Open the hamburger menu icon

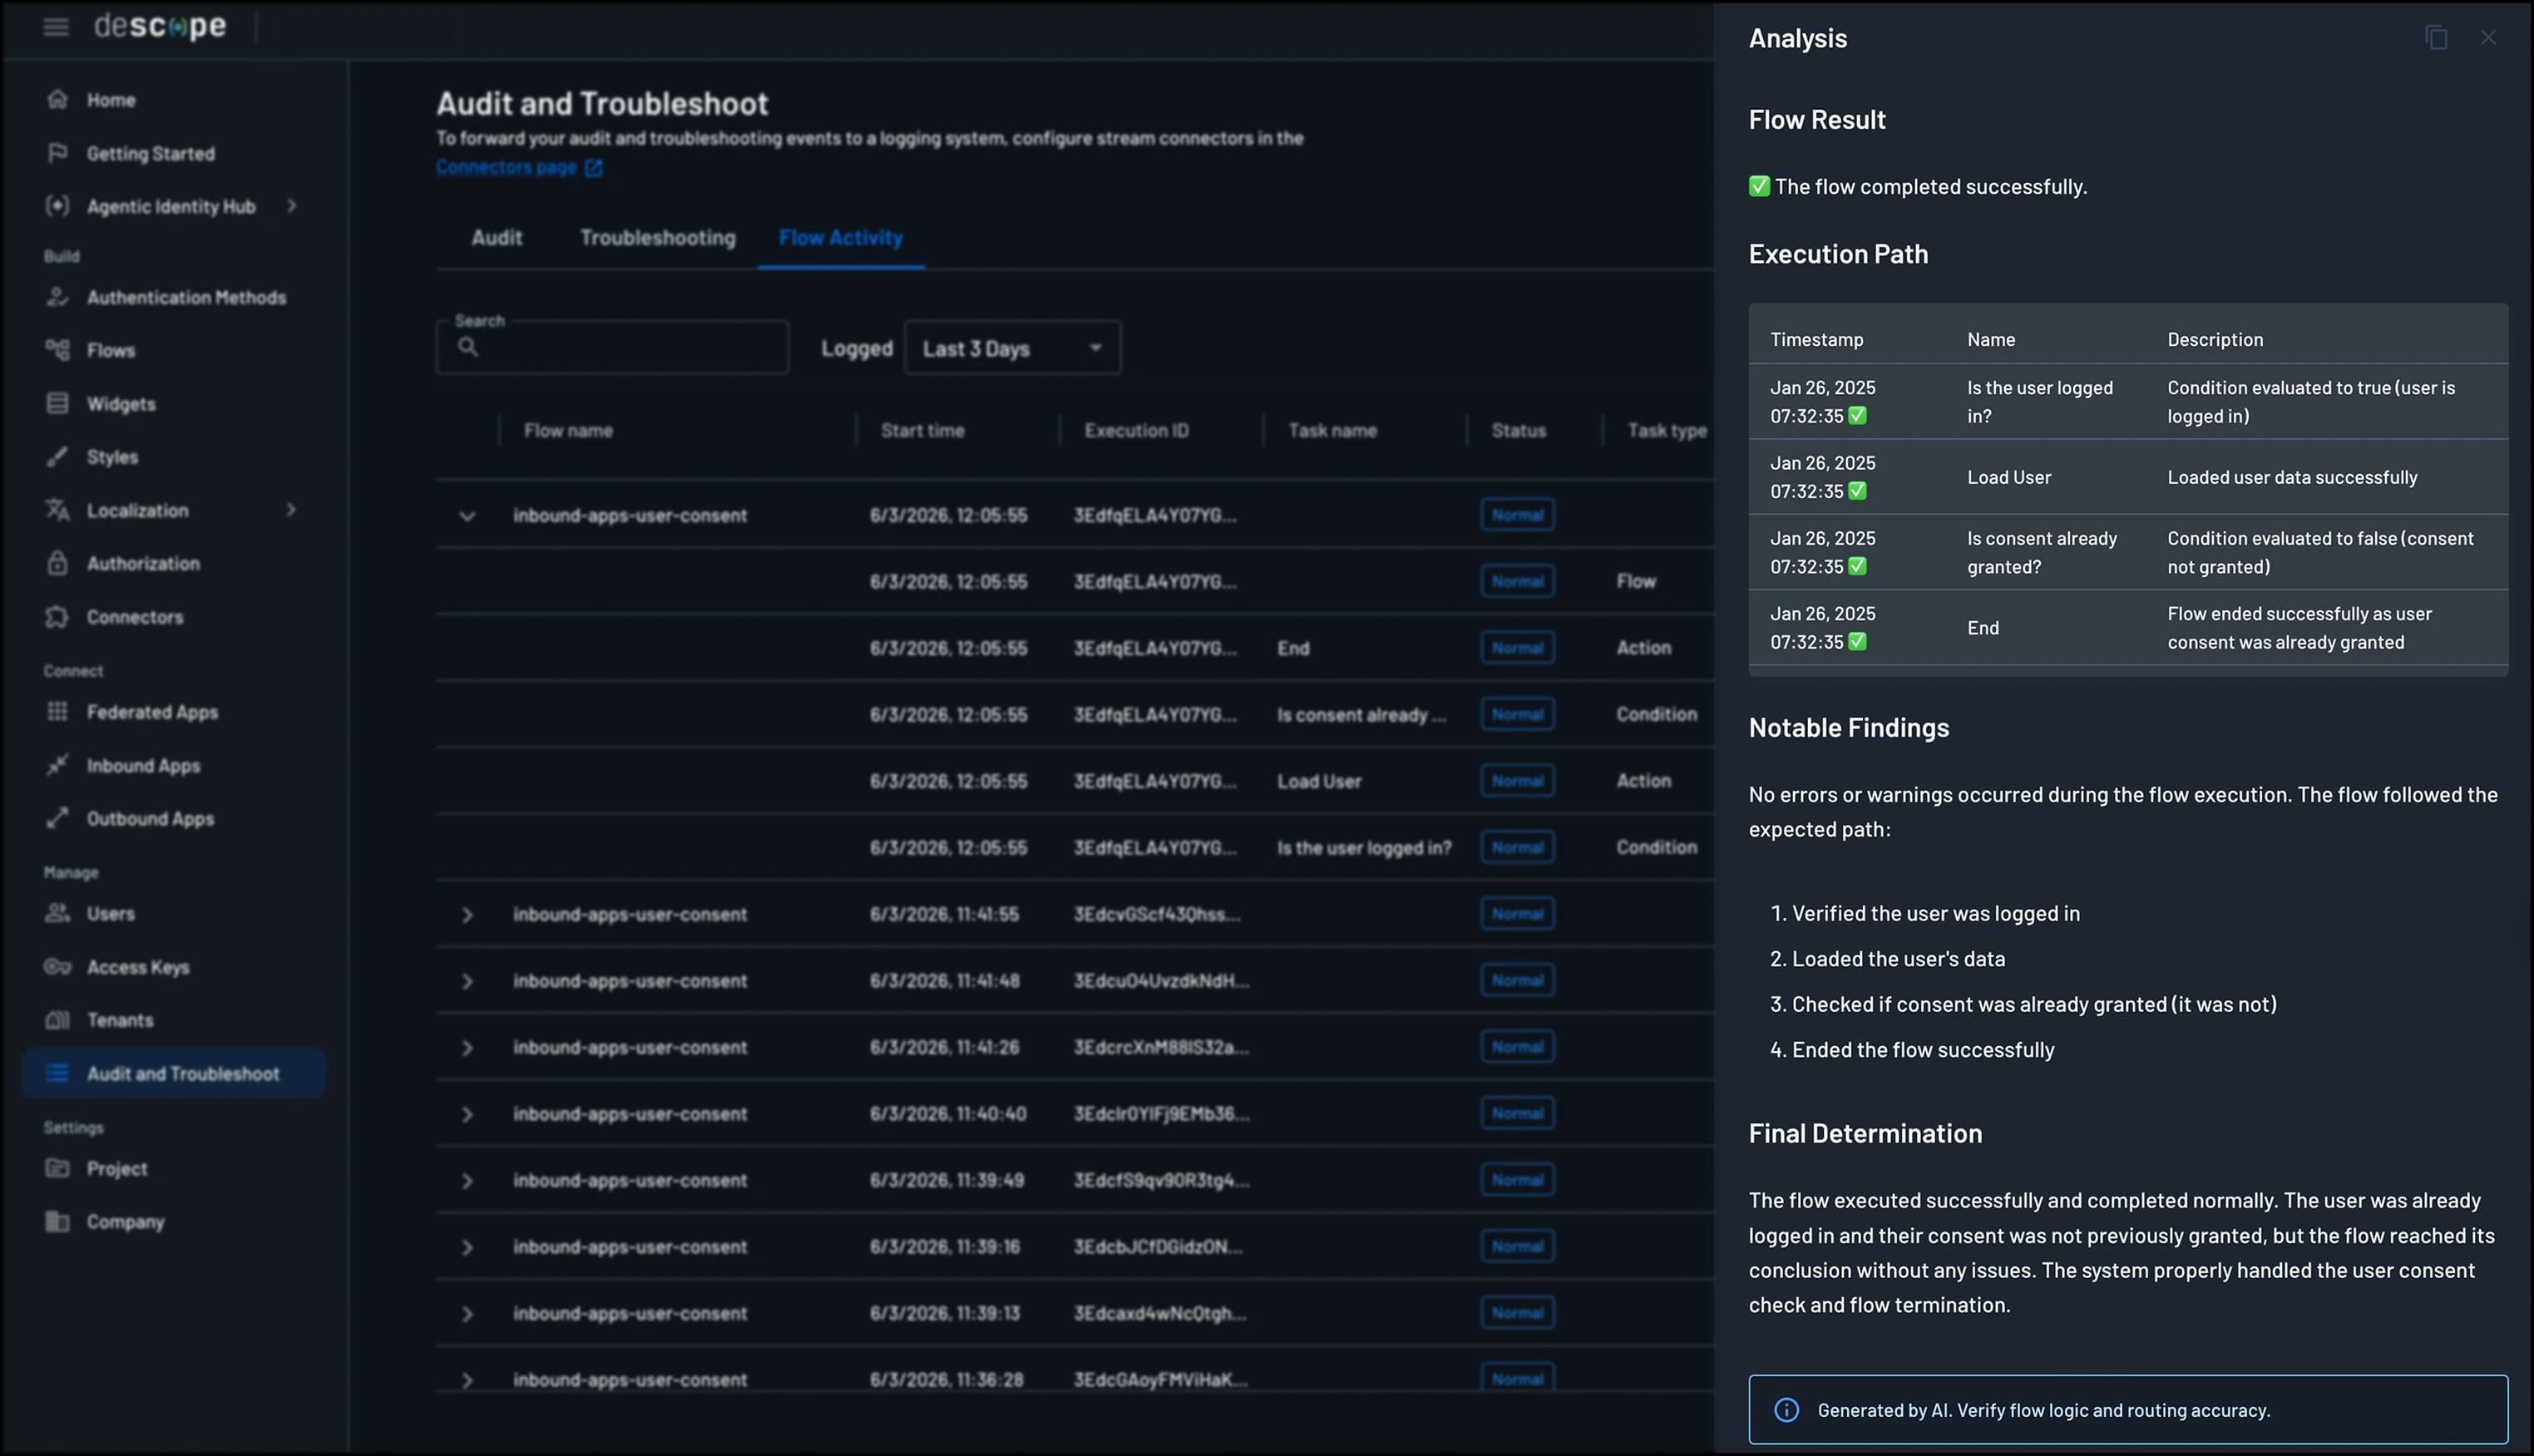(56, 27)
